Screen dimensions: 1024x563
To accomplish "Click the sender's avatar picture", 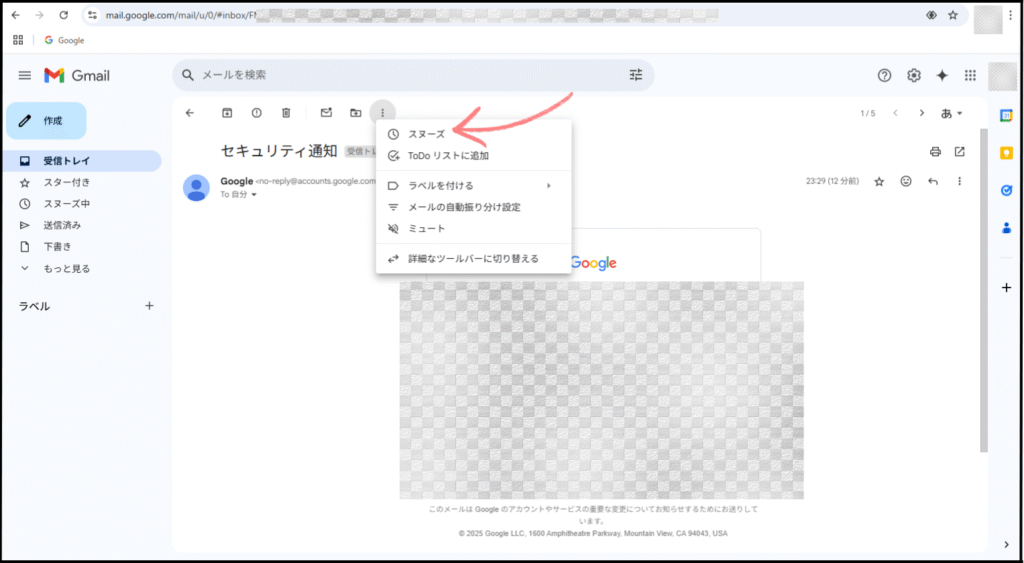I will [x=197, y=188].
